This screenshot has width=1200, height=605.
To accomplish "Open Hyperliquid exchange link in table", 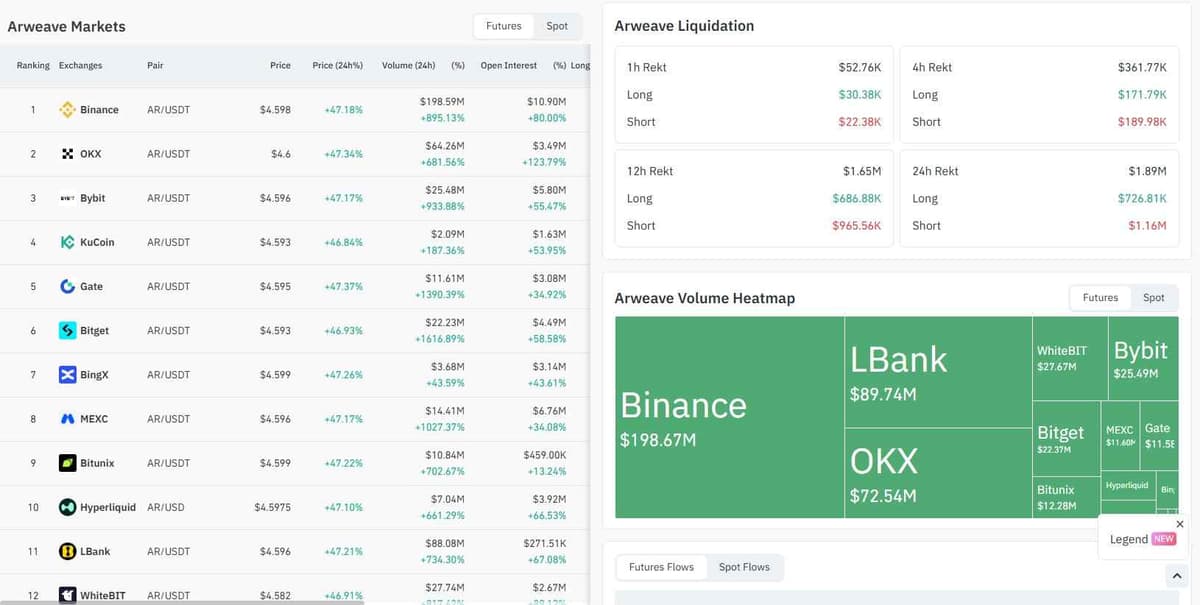I will click(108, 507).
